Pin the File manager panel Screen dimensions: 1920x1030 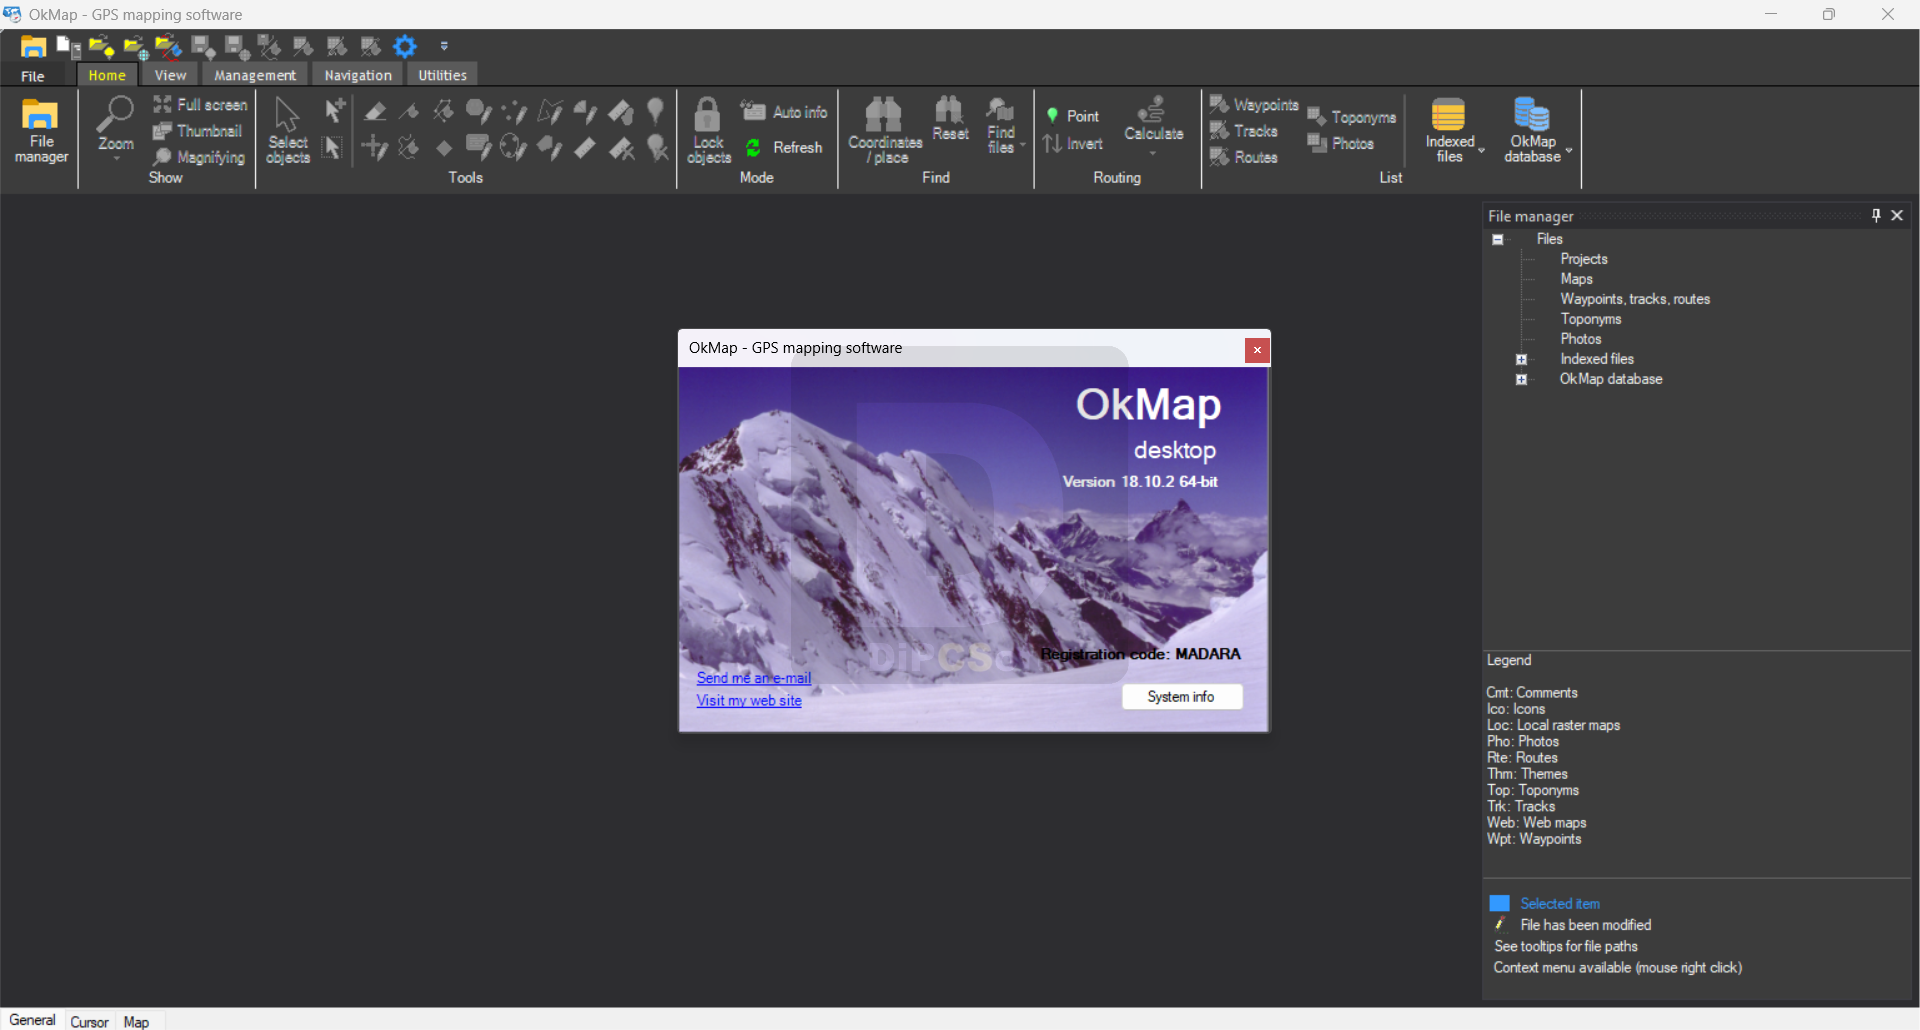click(x=1876, y=216)
